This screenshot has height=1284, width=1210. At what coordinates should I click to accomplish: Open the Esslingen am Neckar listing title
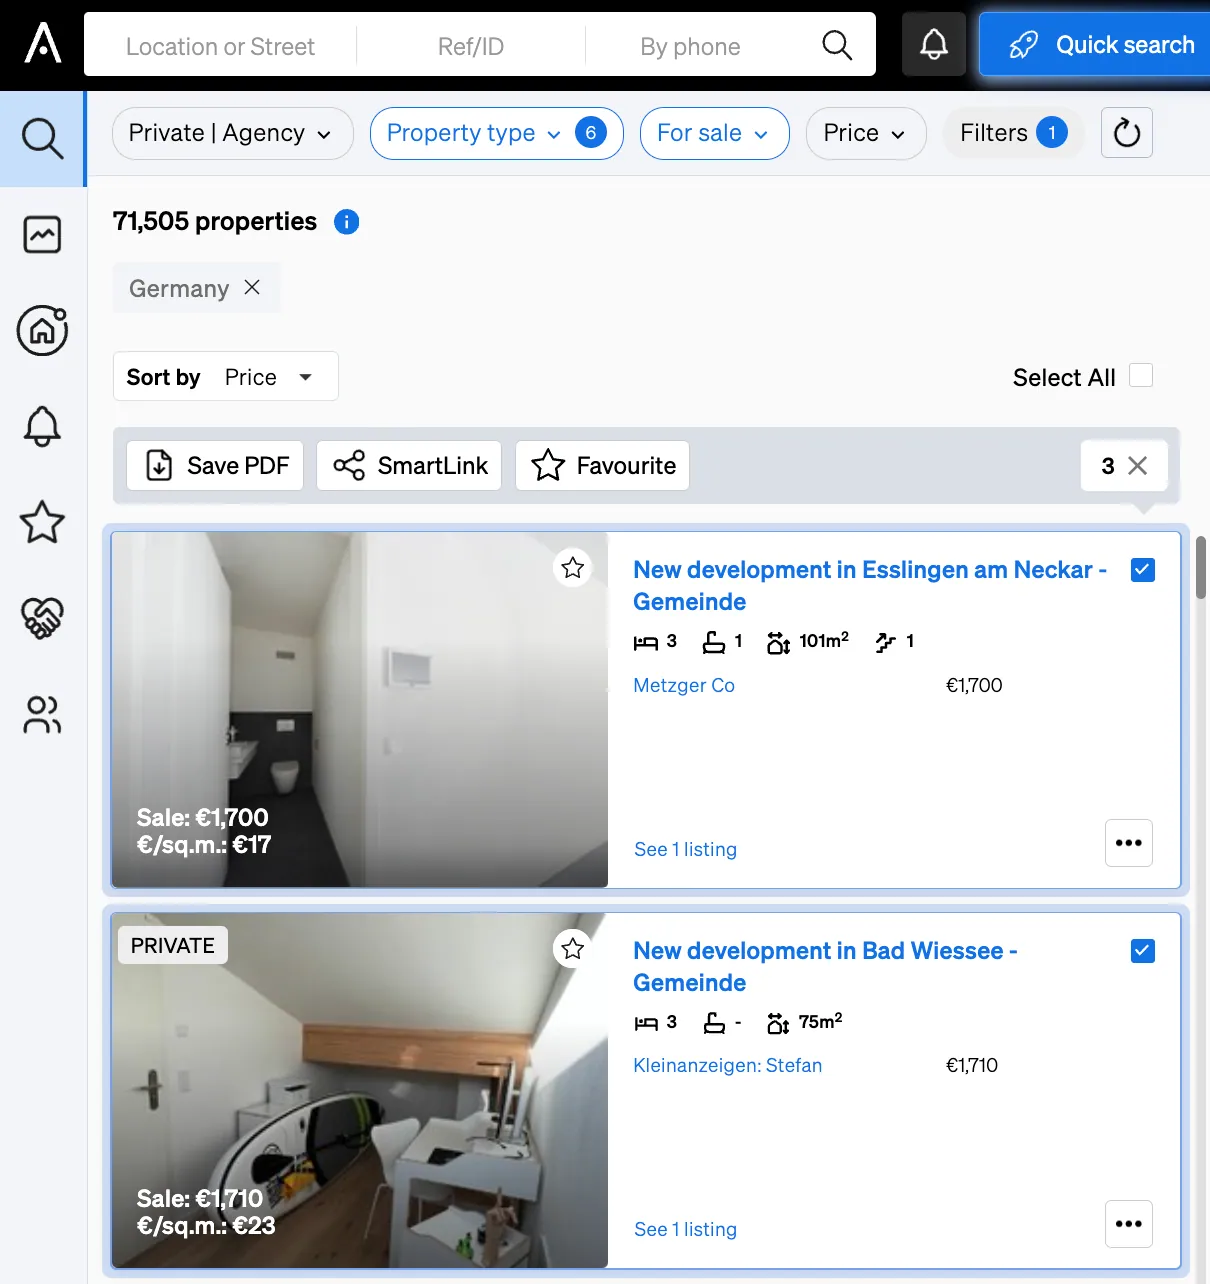pyautogui.click(x=870, y=586)
